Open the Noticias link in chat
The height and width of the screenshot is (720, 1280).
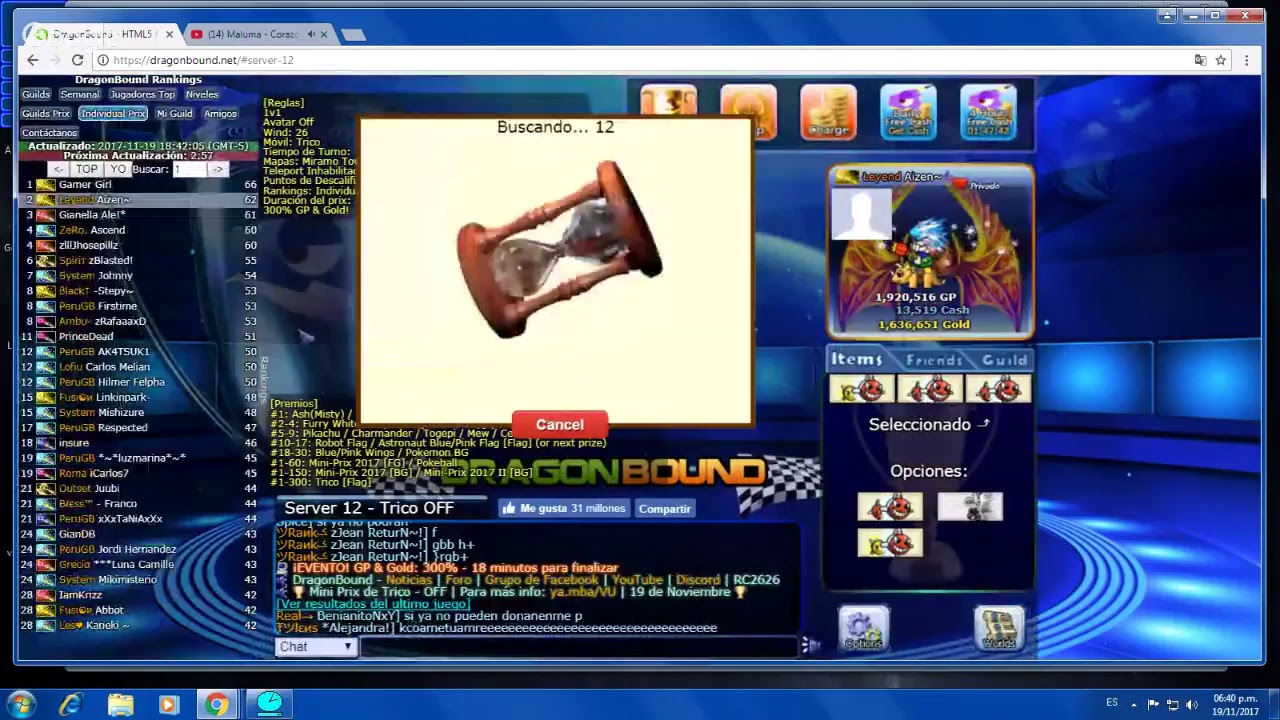click(409, 580)
